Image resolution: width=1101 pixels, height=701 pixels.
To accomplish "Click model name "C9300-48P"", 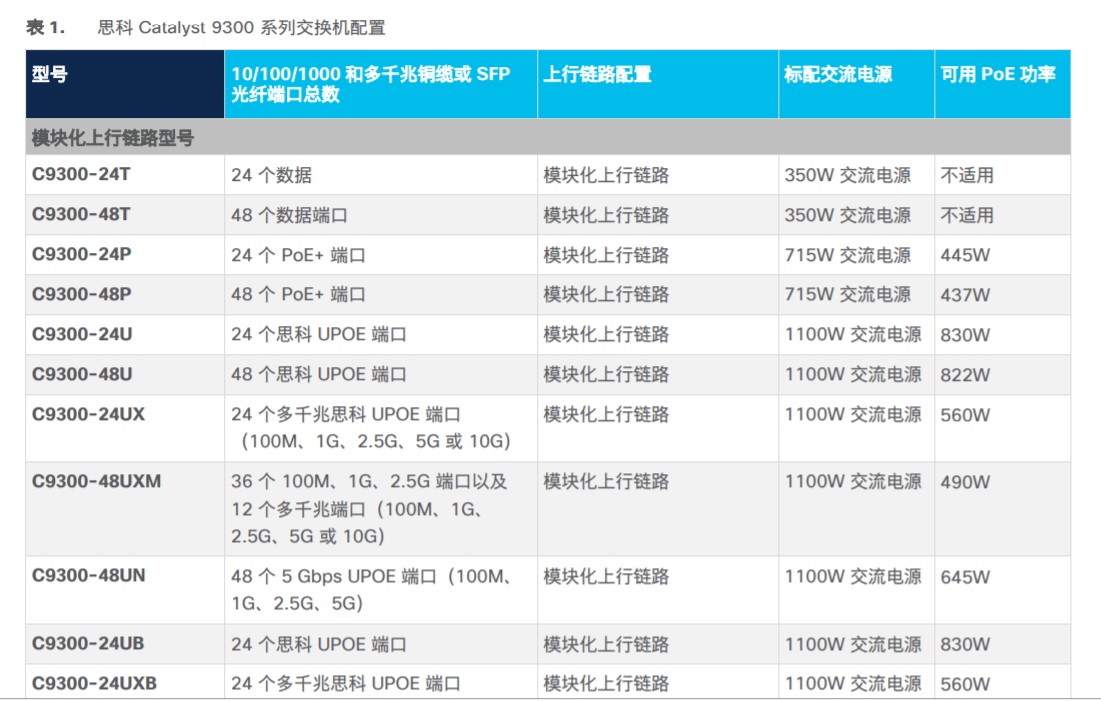I will click(x=81, y=294).
